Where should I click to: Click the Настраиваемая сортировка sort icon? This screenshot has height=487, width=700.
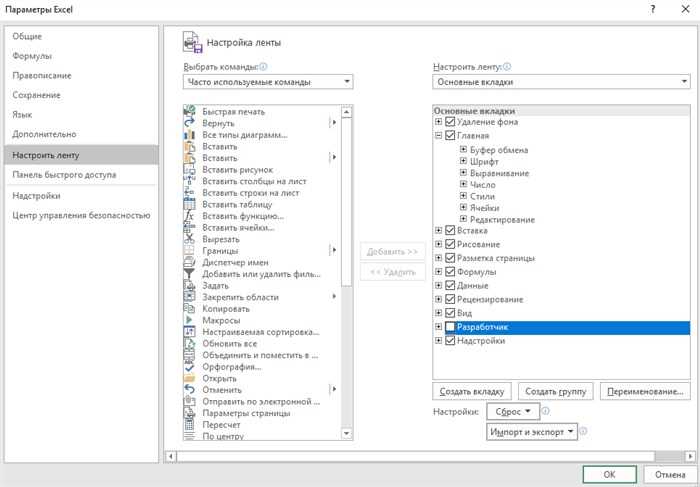189,332
